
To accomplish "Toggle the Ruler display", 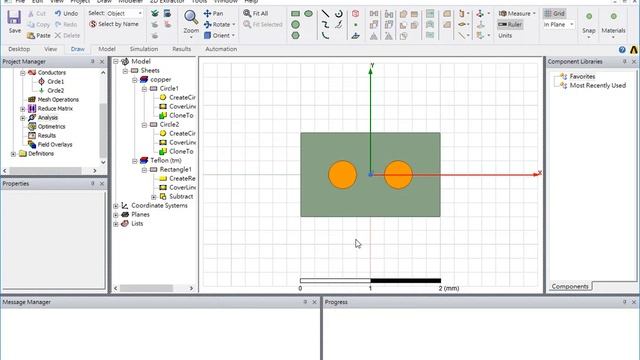I will click(510, 24).
